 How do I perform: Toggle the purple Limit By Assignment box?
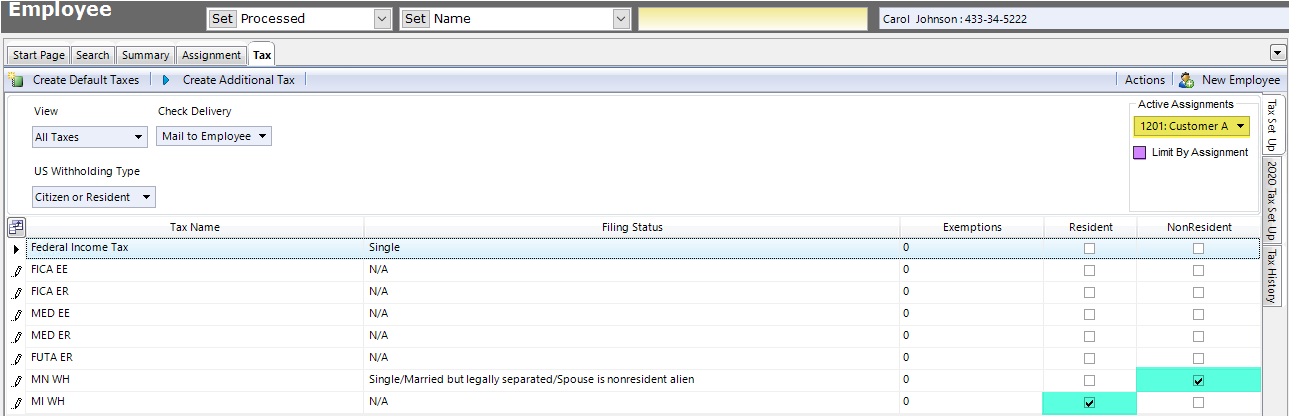coord(1140,153)
